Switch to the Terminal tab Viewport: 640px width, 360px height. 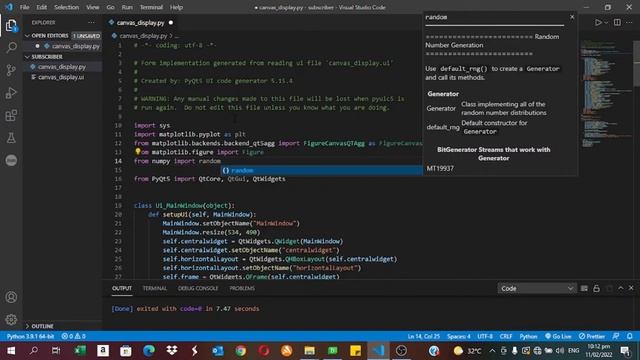155,288
